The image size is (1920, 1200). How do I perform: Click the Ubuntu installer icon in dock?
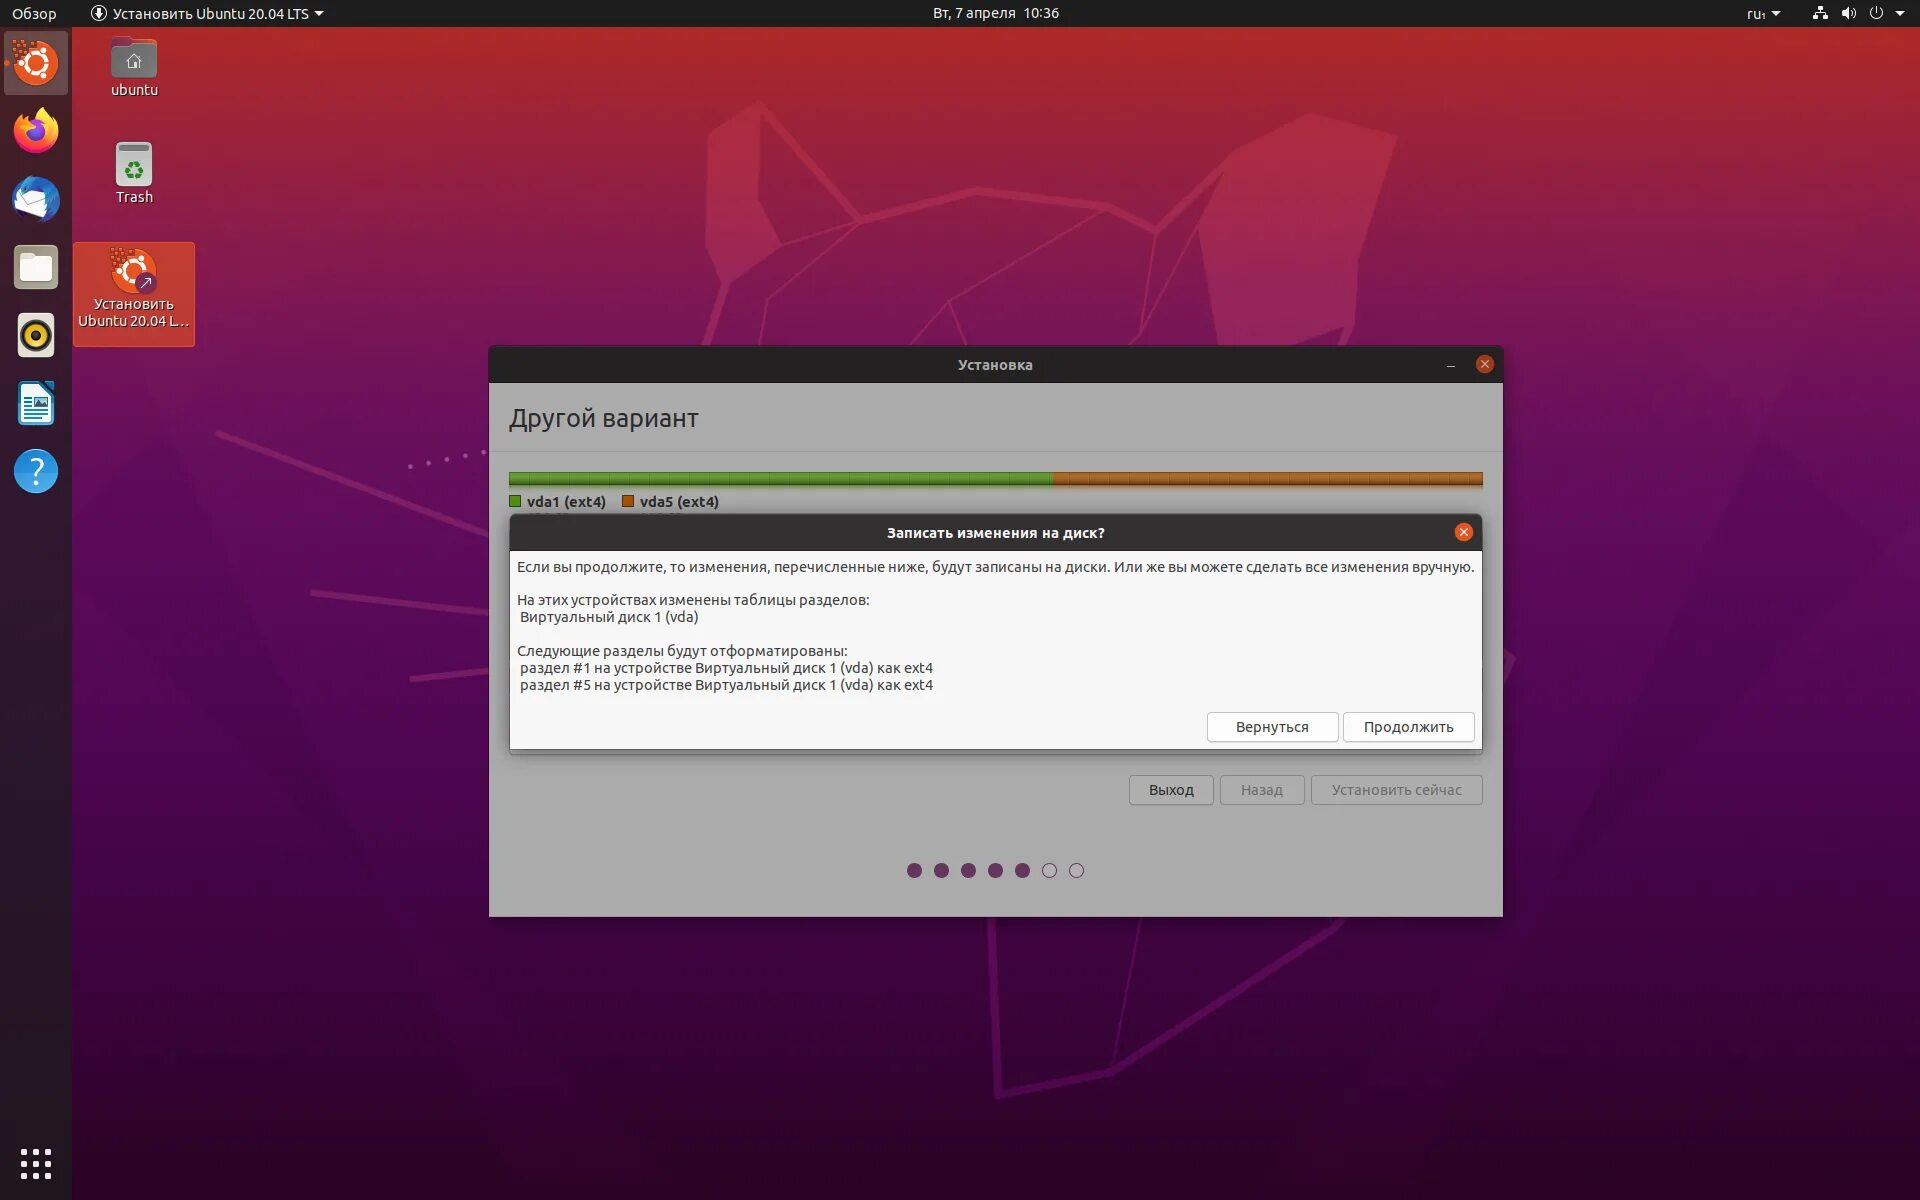[36, 63]
